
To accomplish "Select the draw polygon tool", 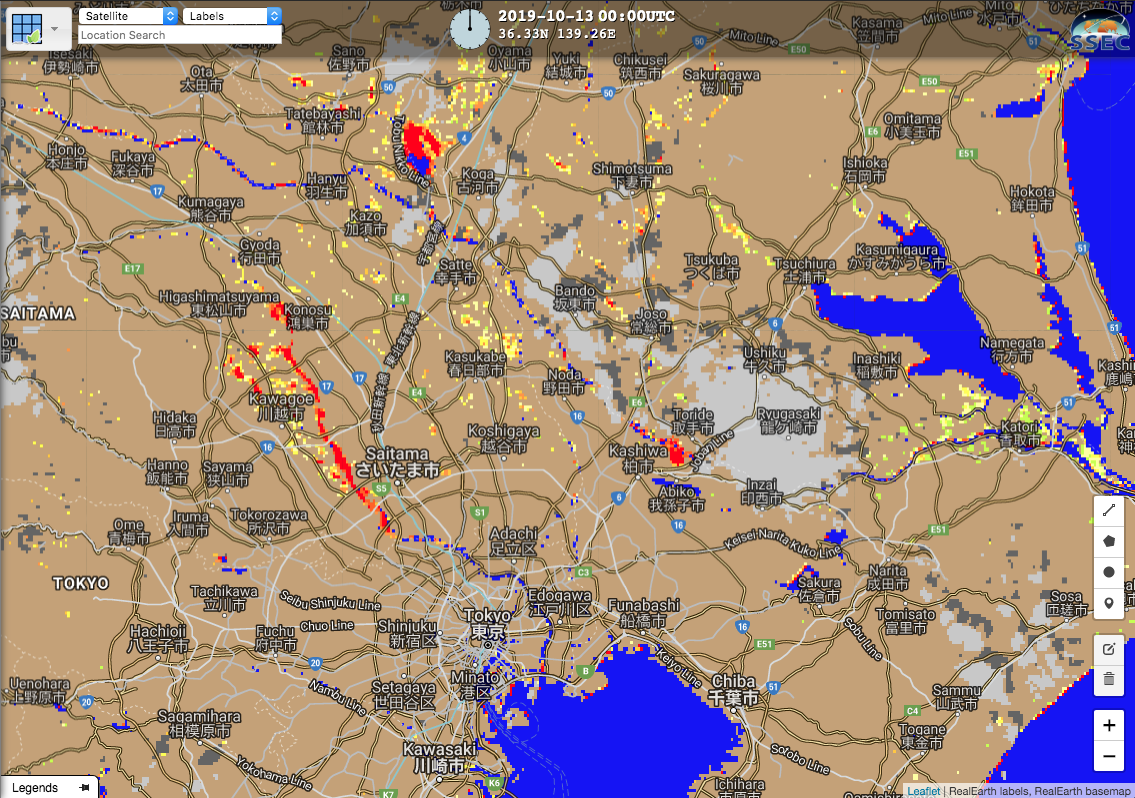I will pyautogui.click(x=1108, y=541).
